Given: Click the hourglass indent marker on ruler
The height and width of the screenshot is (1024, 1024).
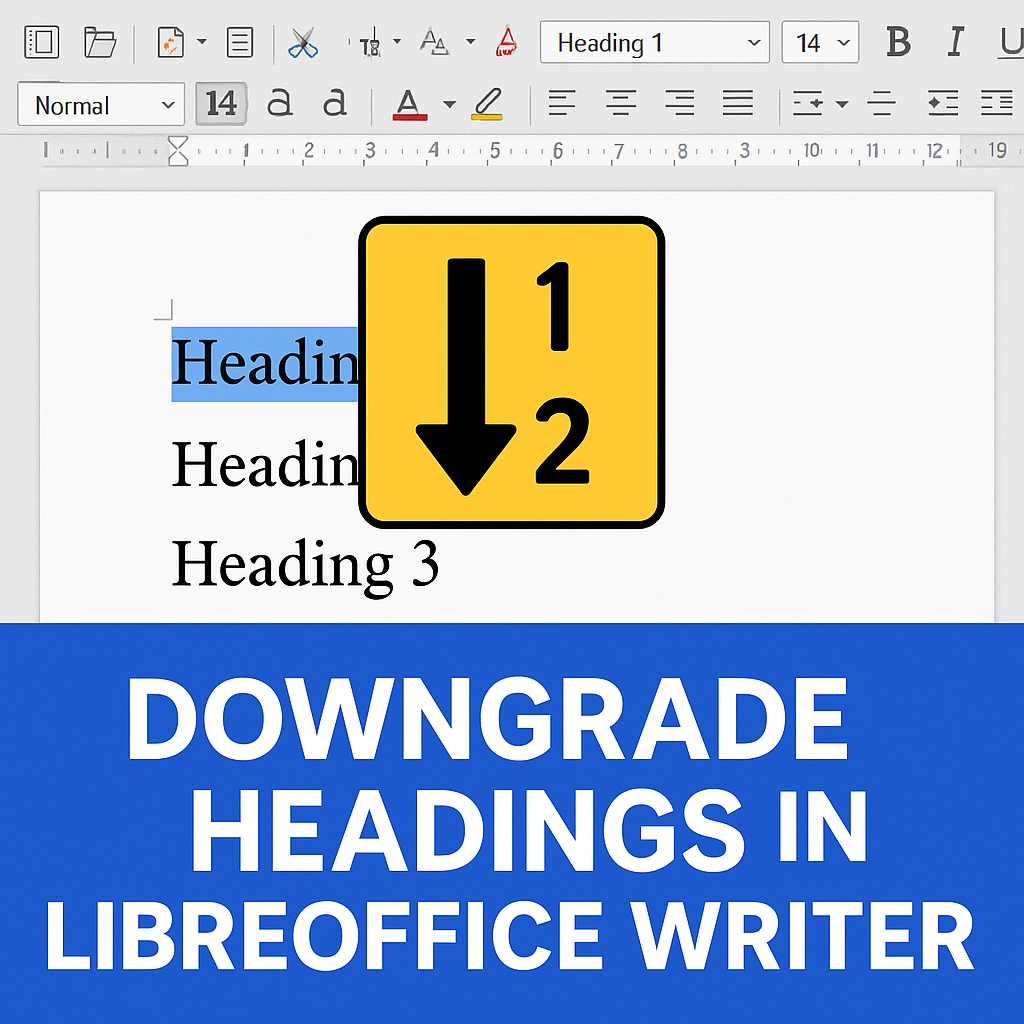Looking at the screenshot, I should pos(178,151).
